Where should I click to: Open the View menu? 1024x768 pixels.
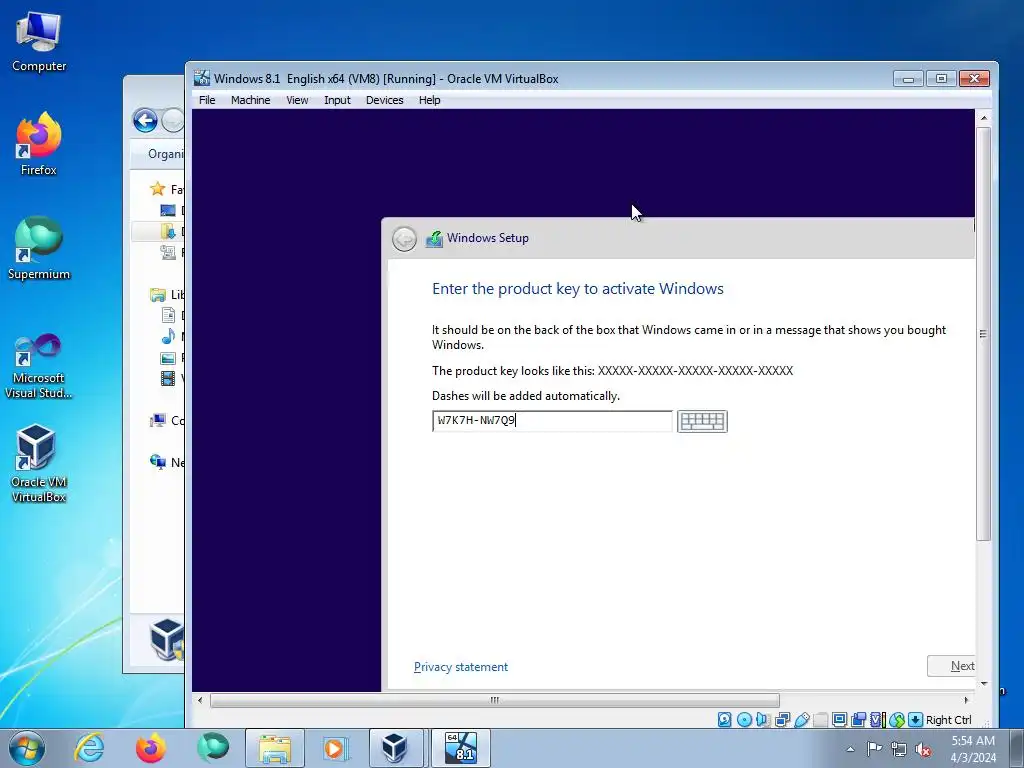pyautogui.click(x=297, y=100)
